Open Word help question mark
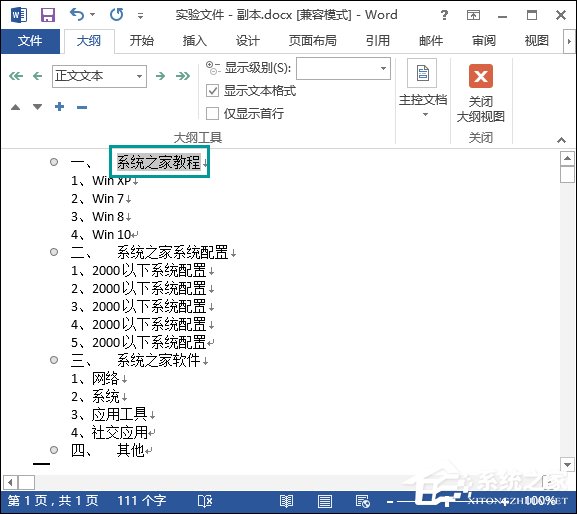 (444, 15)
